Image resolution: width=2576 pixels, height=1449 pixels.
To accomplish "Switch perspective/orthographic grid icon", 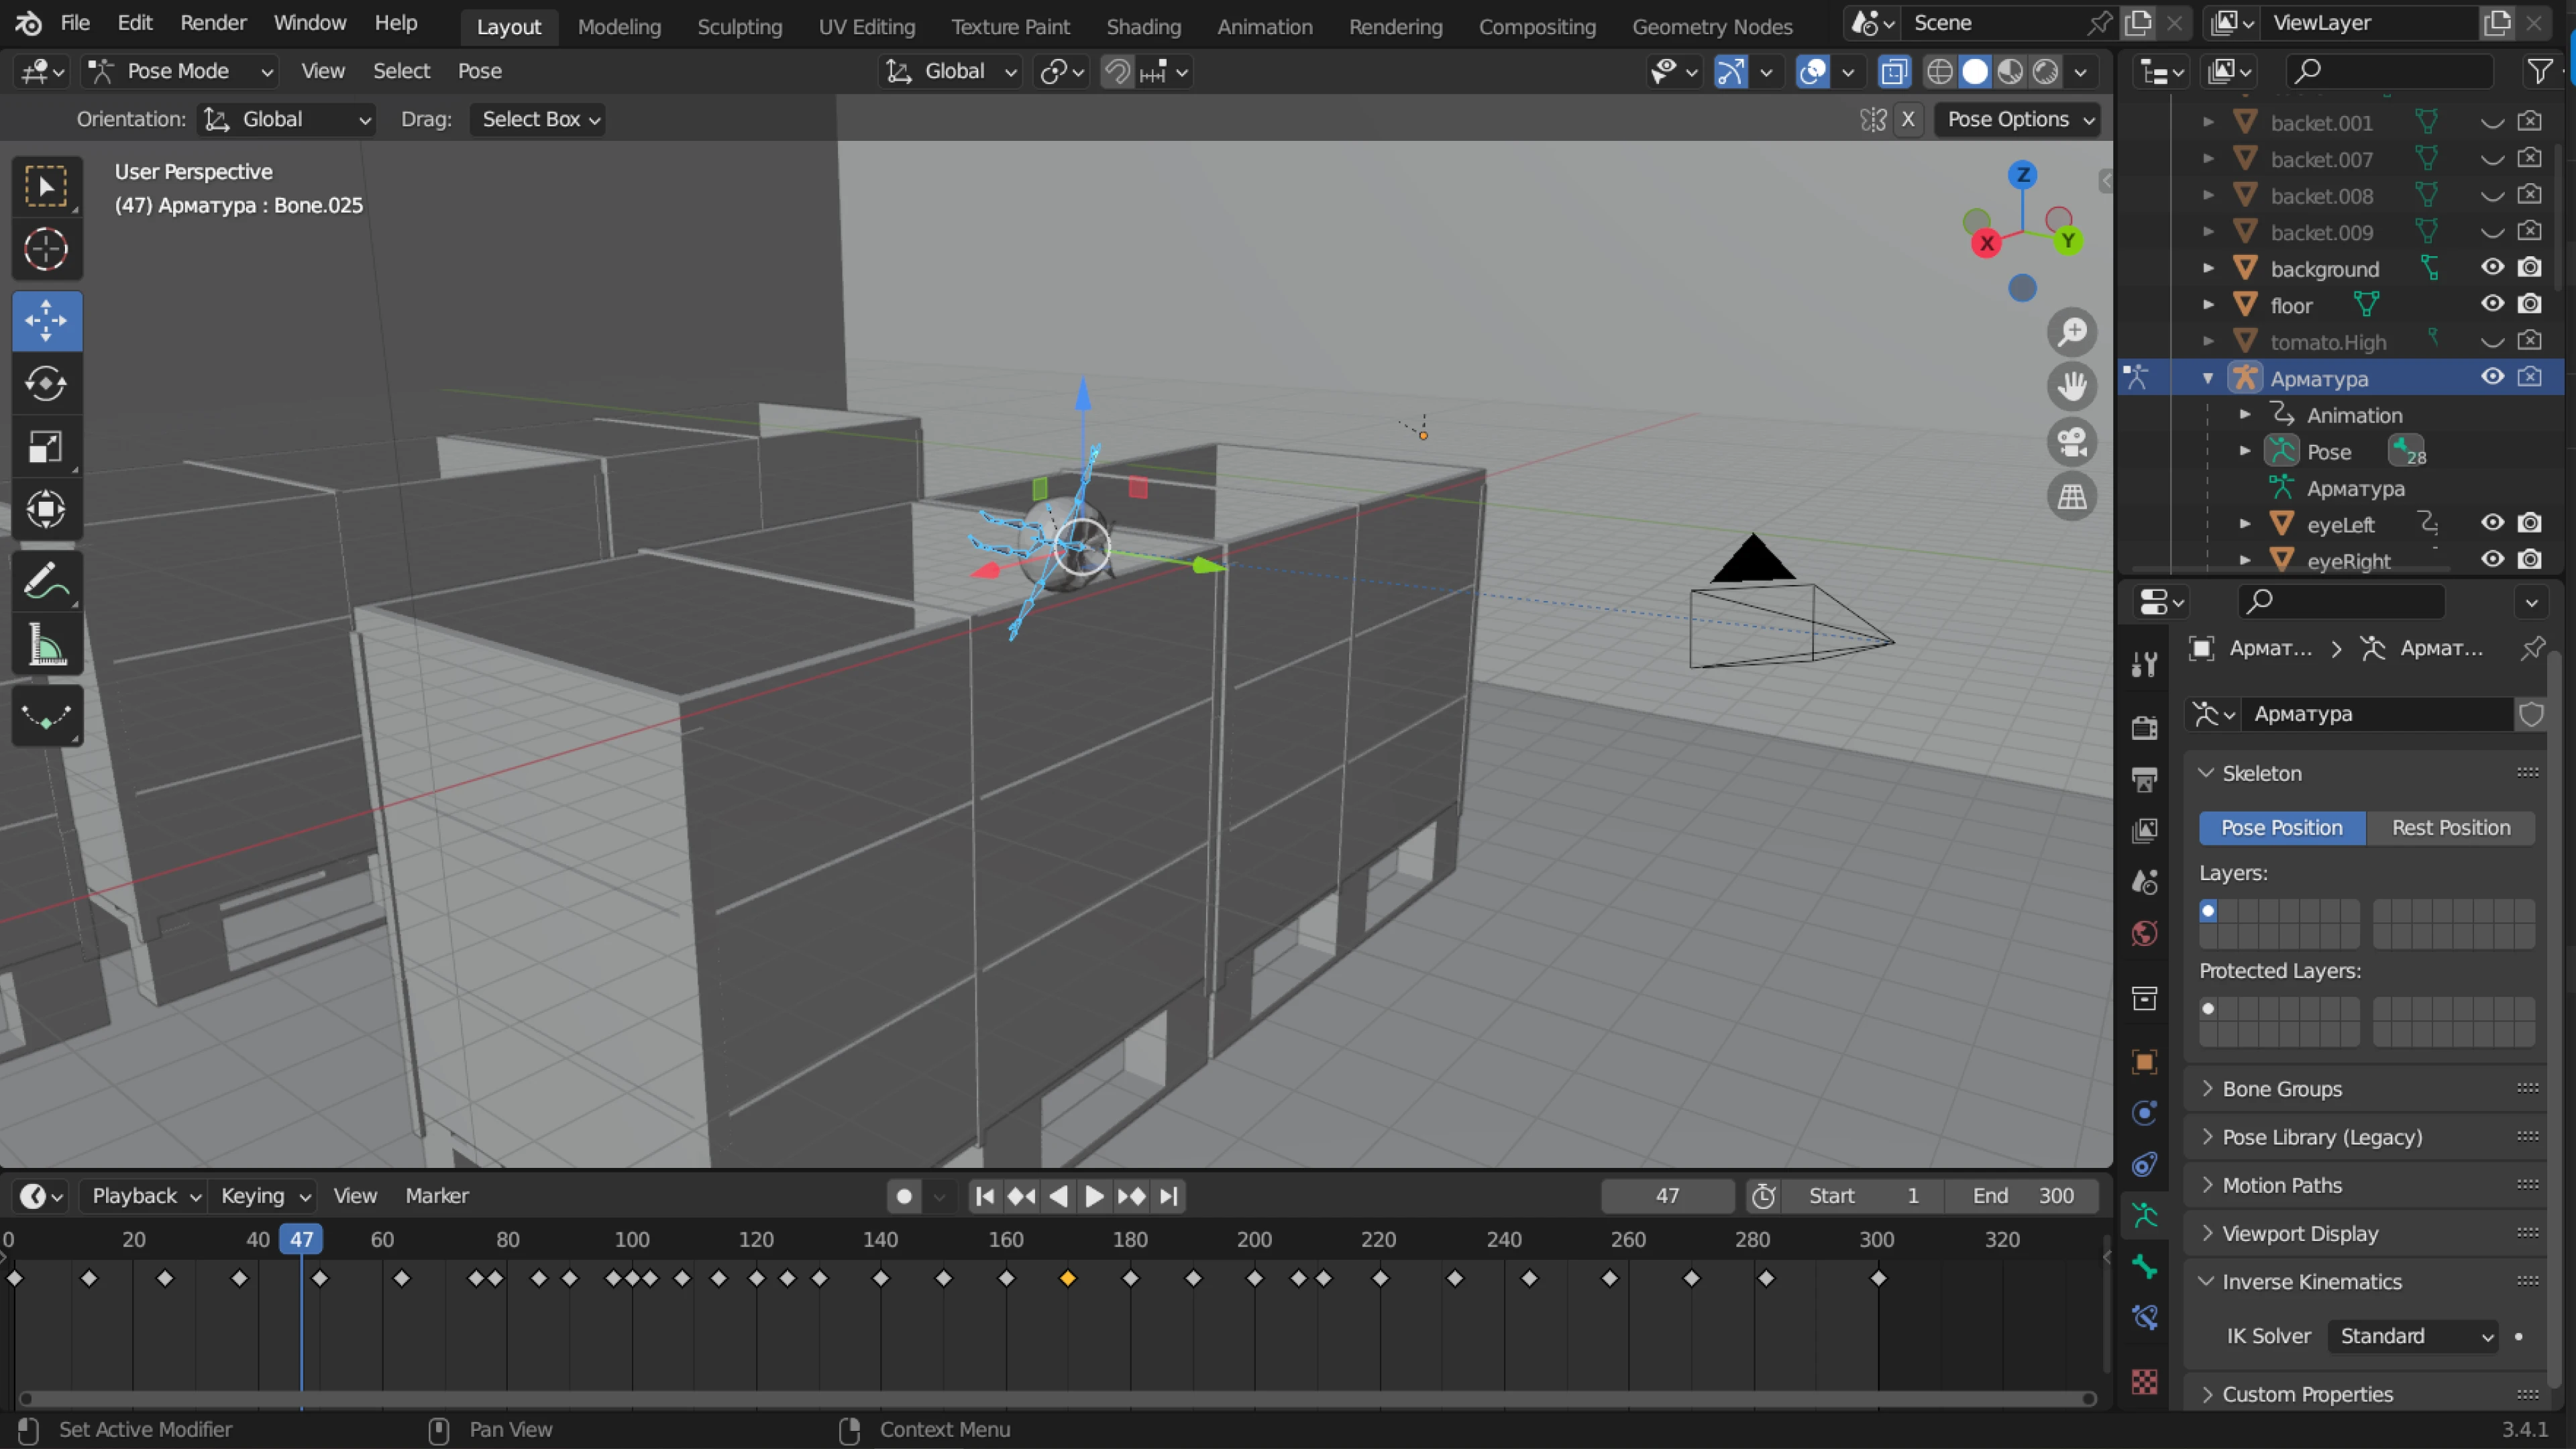I will (x=2071, y=497).
